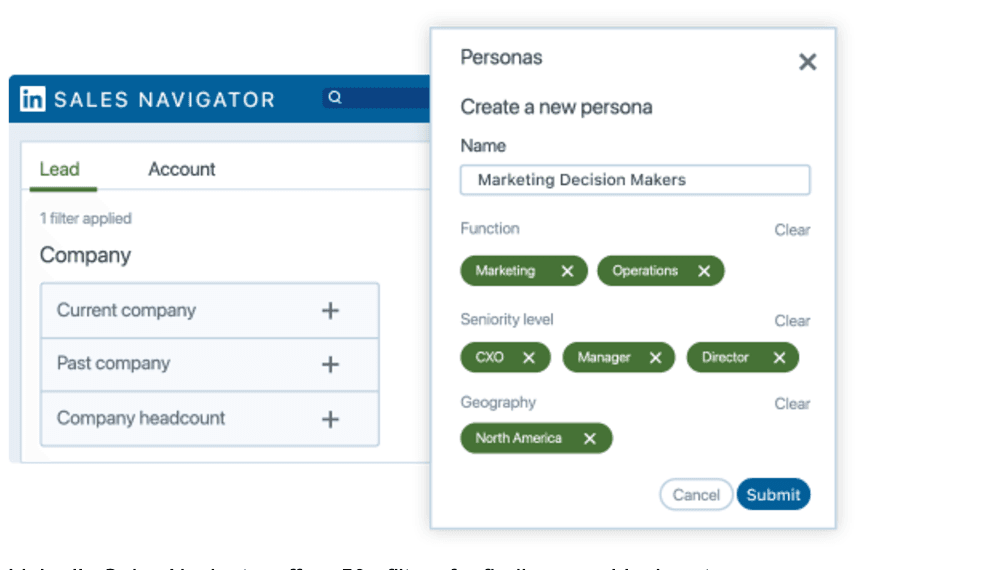The image size is (1000, 570).
Task: Close the Personas dialog
Action: pos(807,62)
